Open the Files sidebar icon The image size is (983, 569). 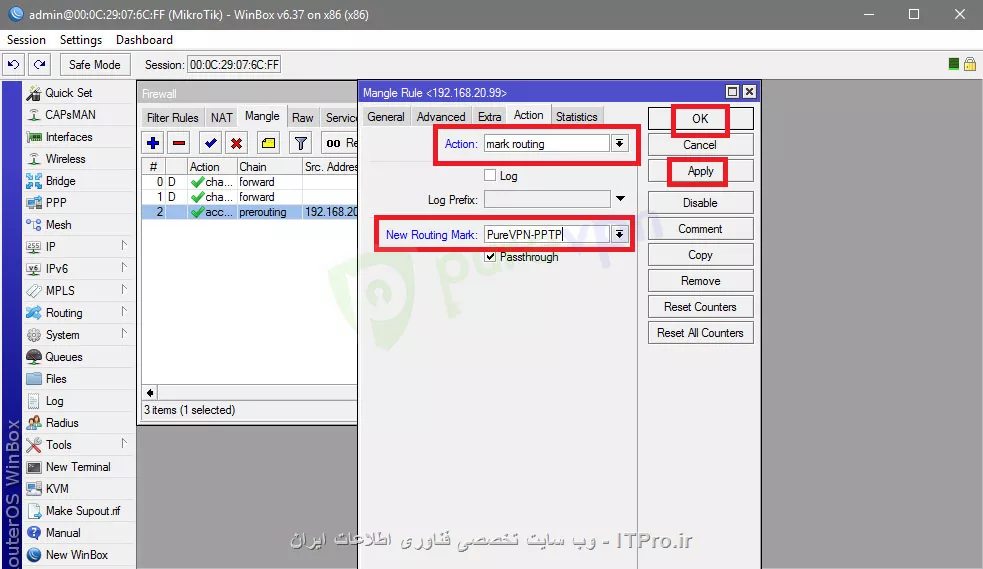pyautogui.click(x=34, y=378)
